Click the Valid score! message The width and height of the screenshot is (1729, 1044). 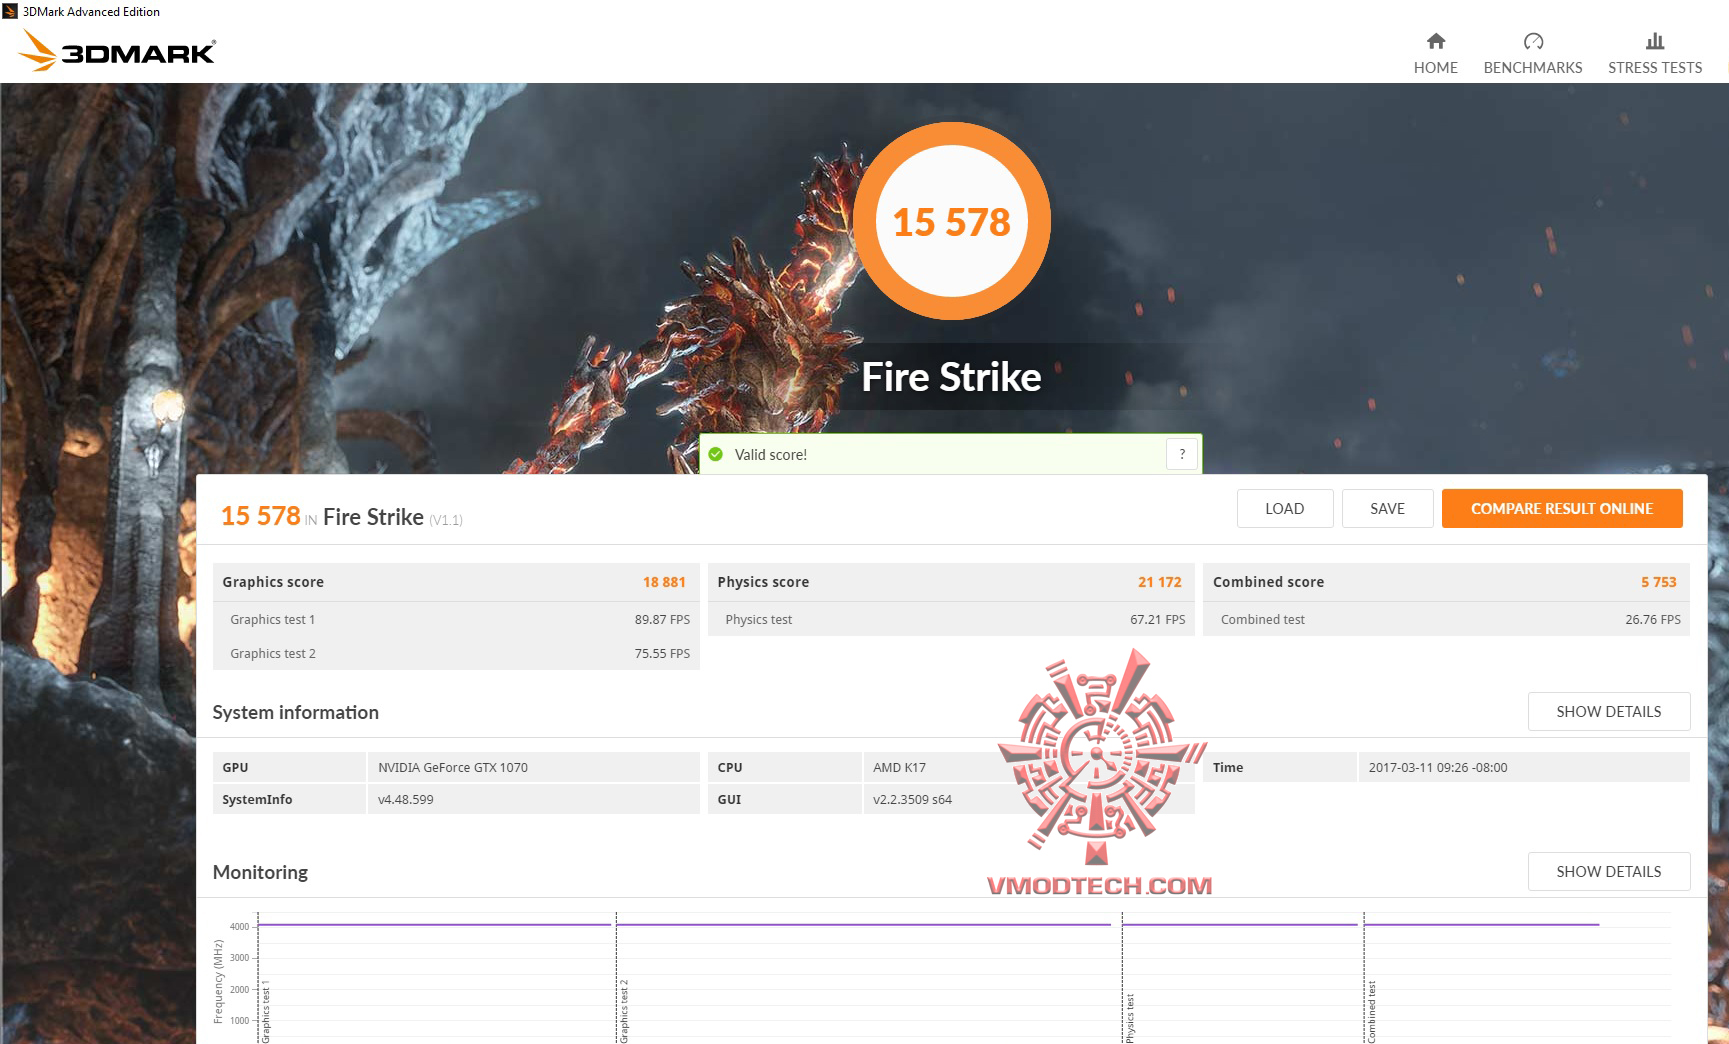point(770,454)
